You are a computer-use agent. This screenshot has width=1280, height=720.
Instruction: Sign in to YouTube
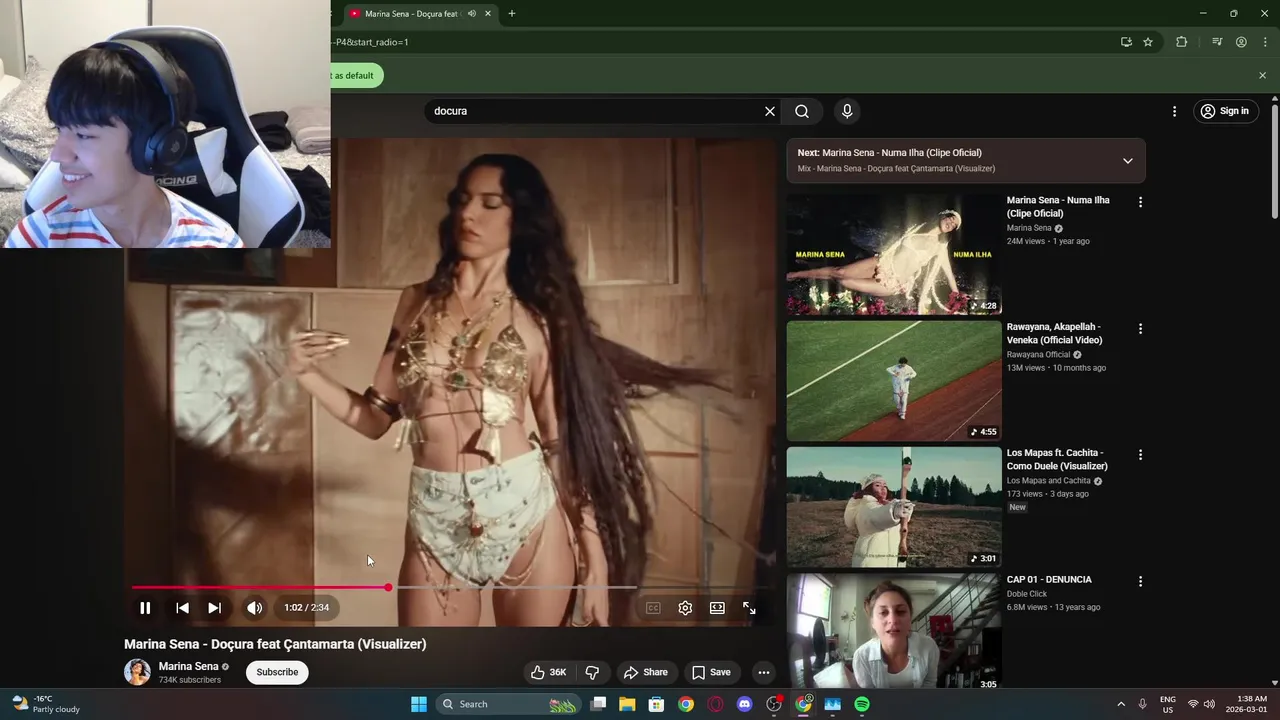pos(1225,111)
